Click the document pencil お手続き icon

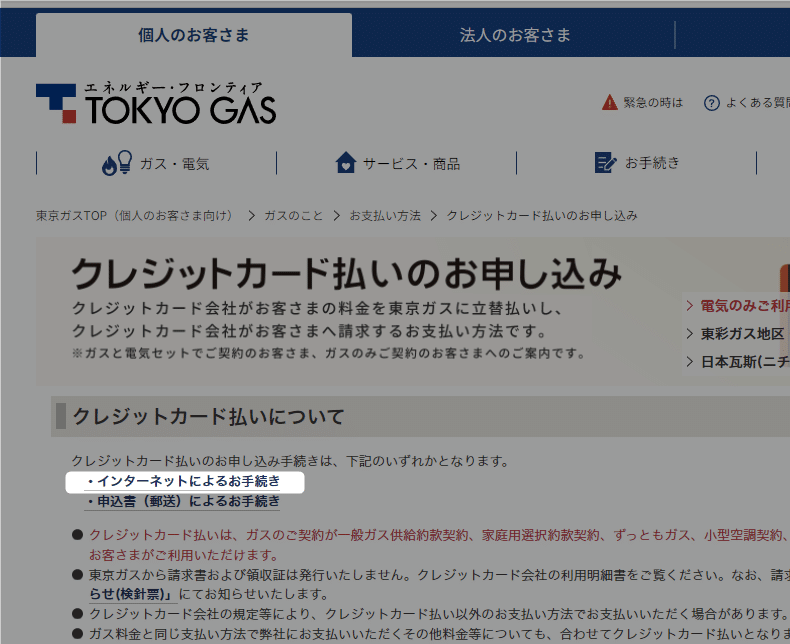pos(605,162)
